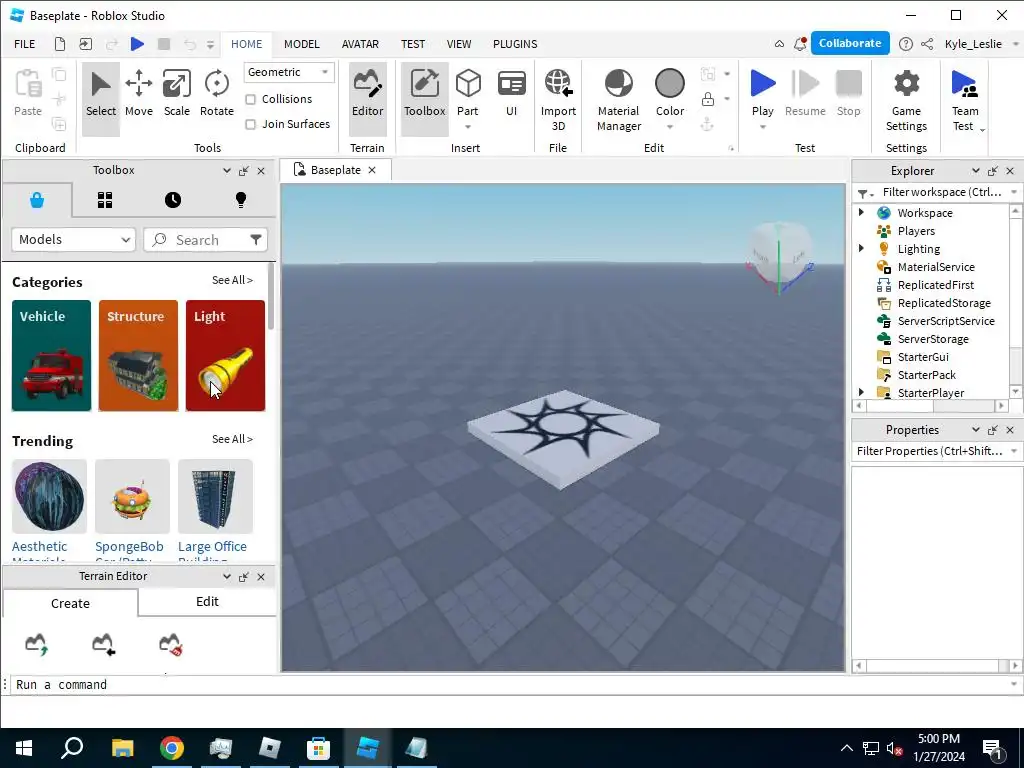
Task: Open the Vehicle category card
Action: pos(52,356)
